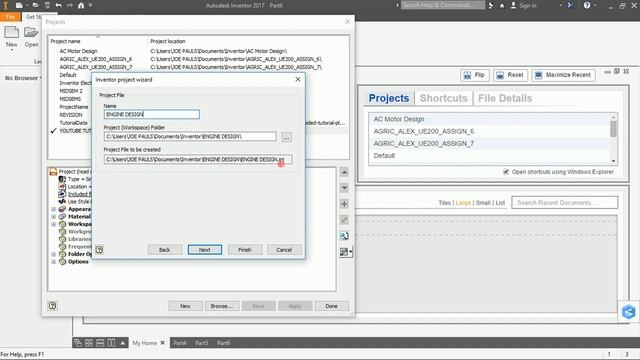Click the star favorites icon near search
Viewport: 640px width, 360px height.
pos(502,5)
